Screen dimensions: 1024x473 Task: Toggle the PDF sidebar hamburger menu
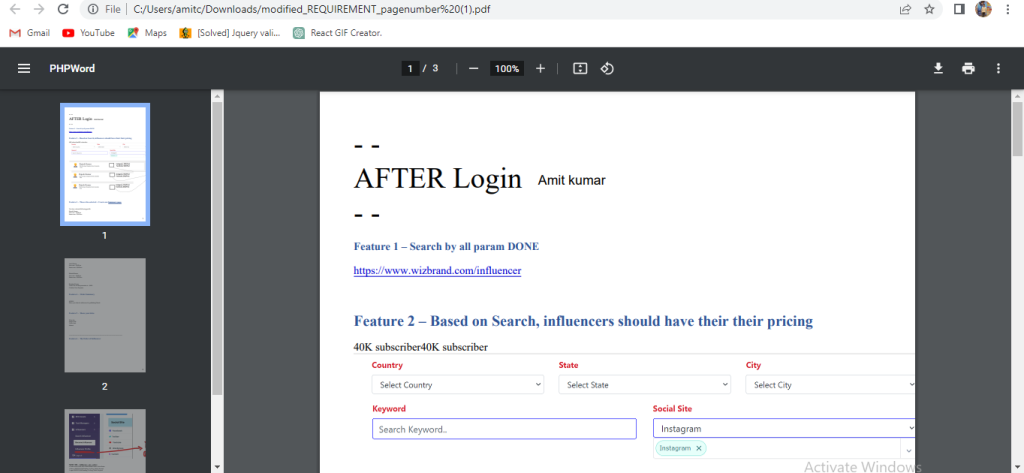tap(24, 69)
